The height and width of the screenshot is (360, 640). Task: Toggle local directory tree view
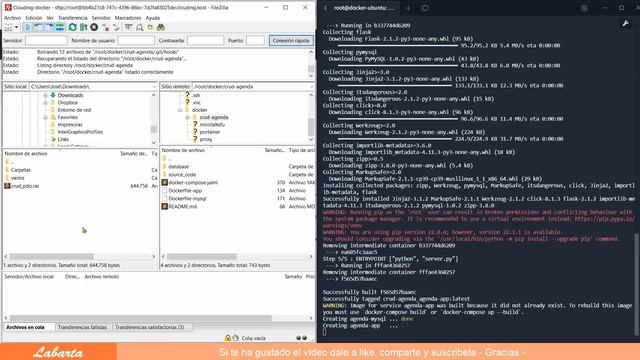click(38, 27)
